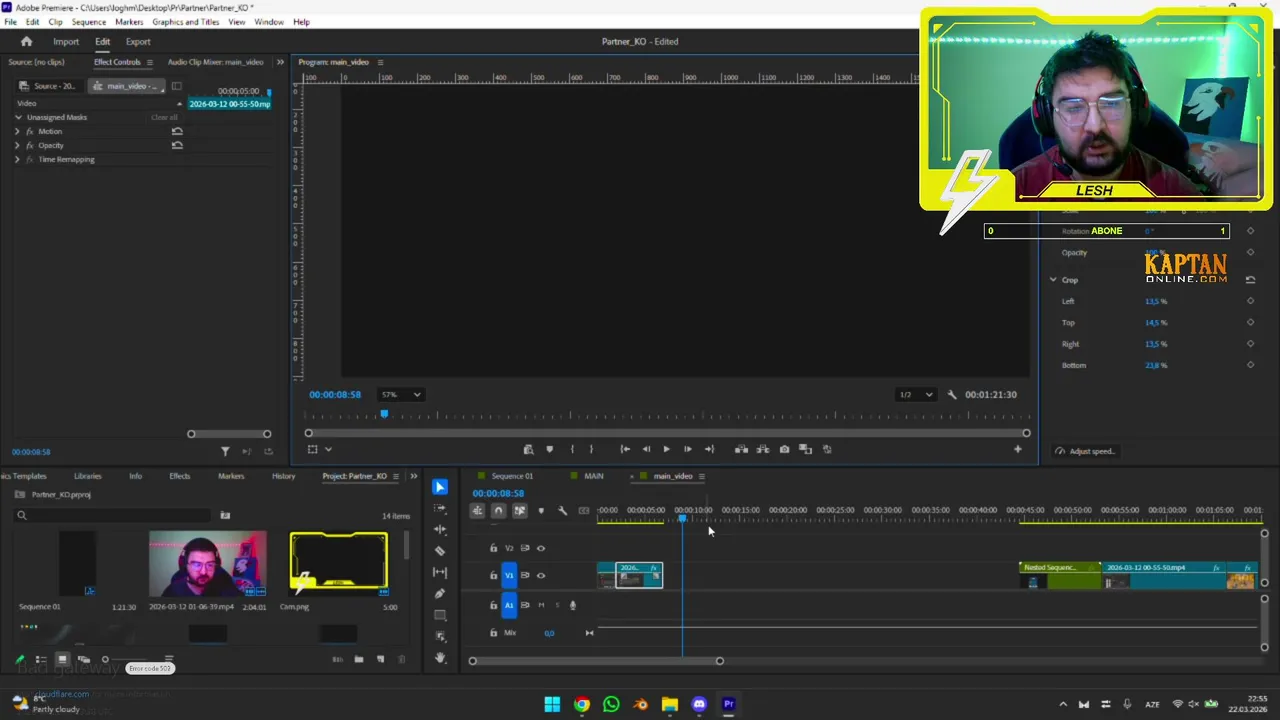Click create bin from search folder icon

(225, 515)
